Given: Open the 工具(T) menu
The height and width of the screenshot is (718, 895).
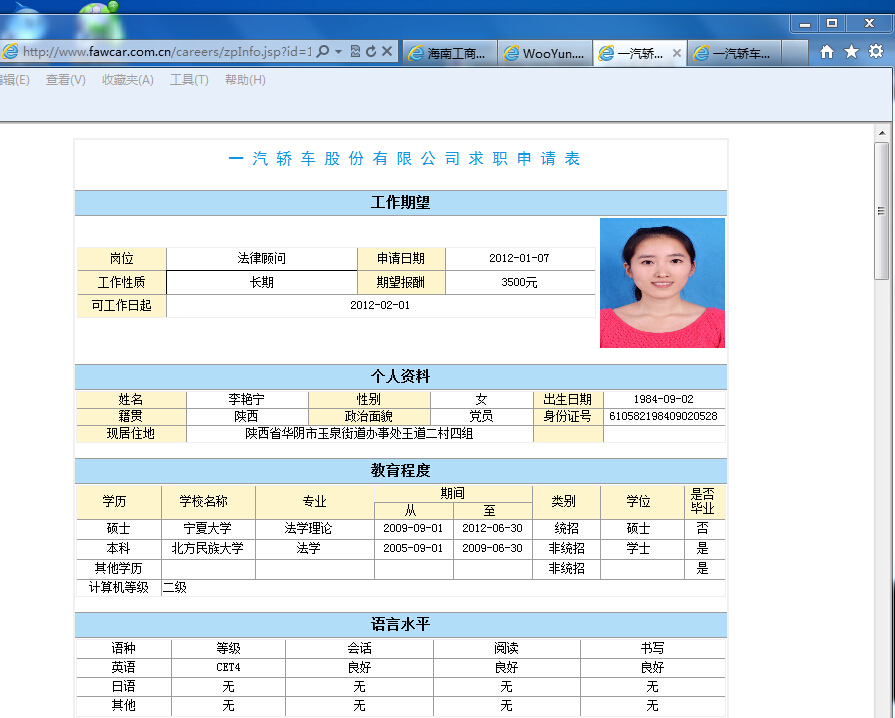Looking at the screenshot, I should click(189, 80).
